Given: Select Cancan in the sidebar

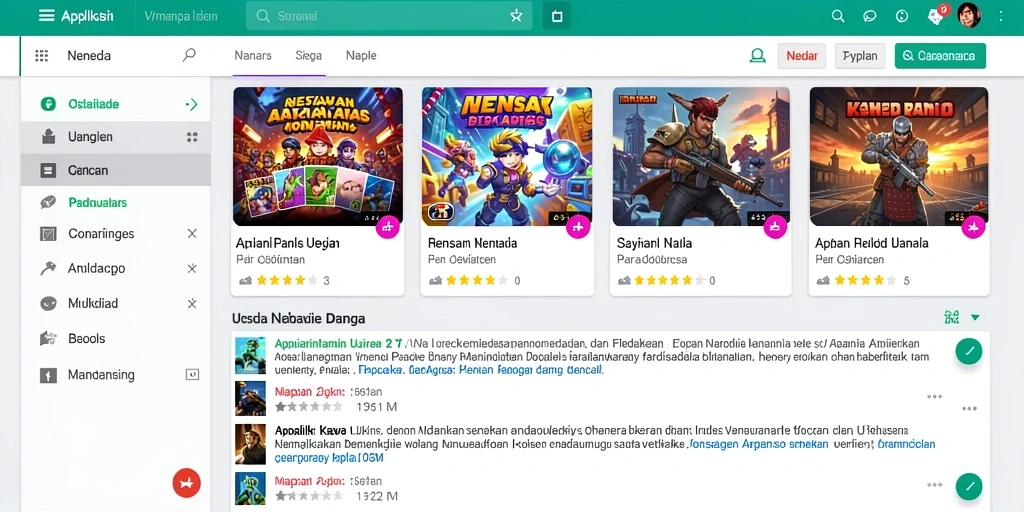Looking at the screenshot, I should tap(116, 170).
